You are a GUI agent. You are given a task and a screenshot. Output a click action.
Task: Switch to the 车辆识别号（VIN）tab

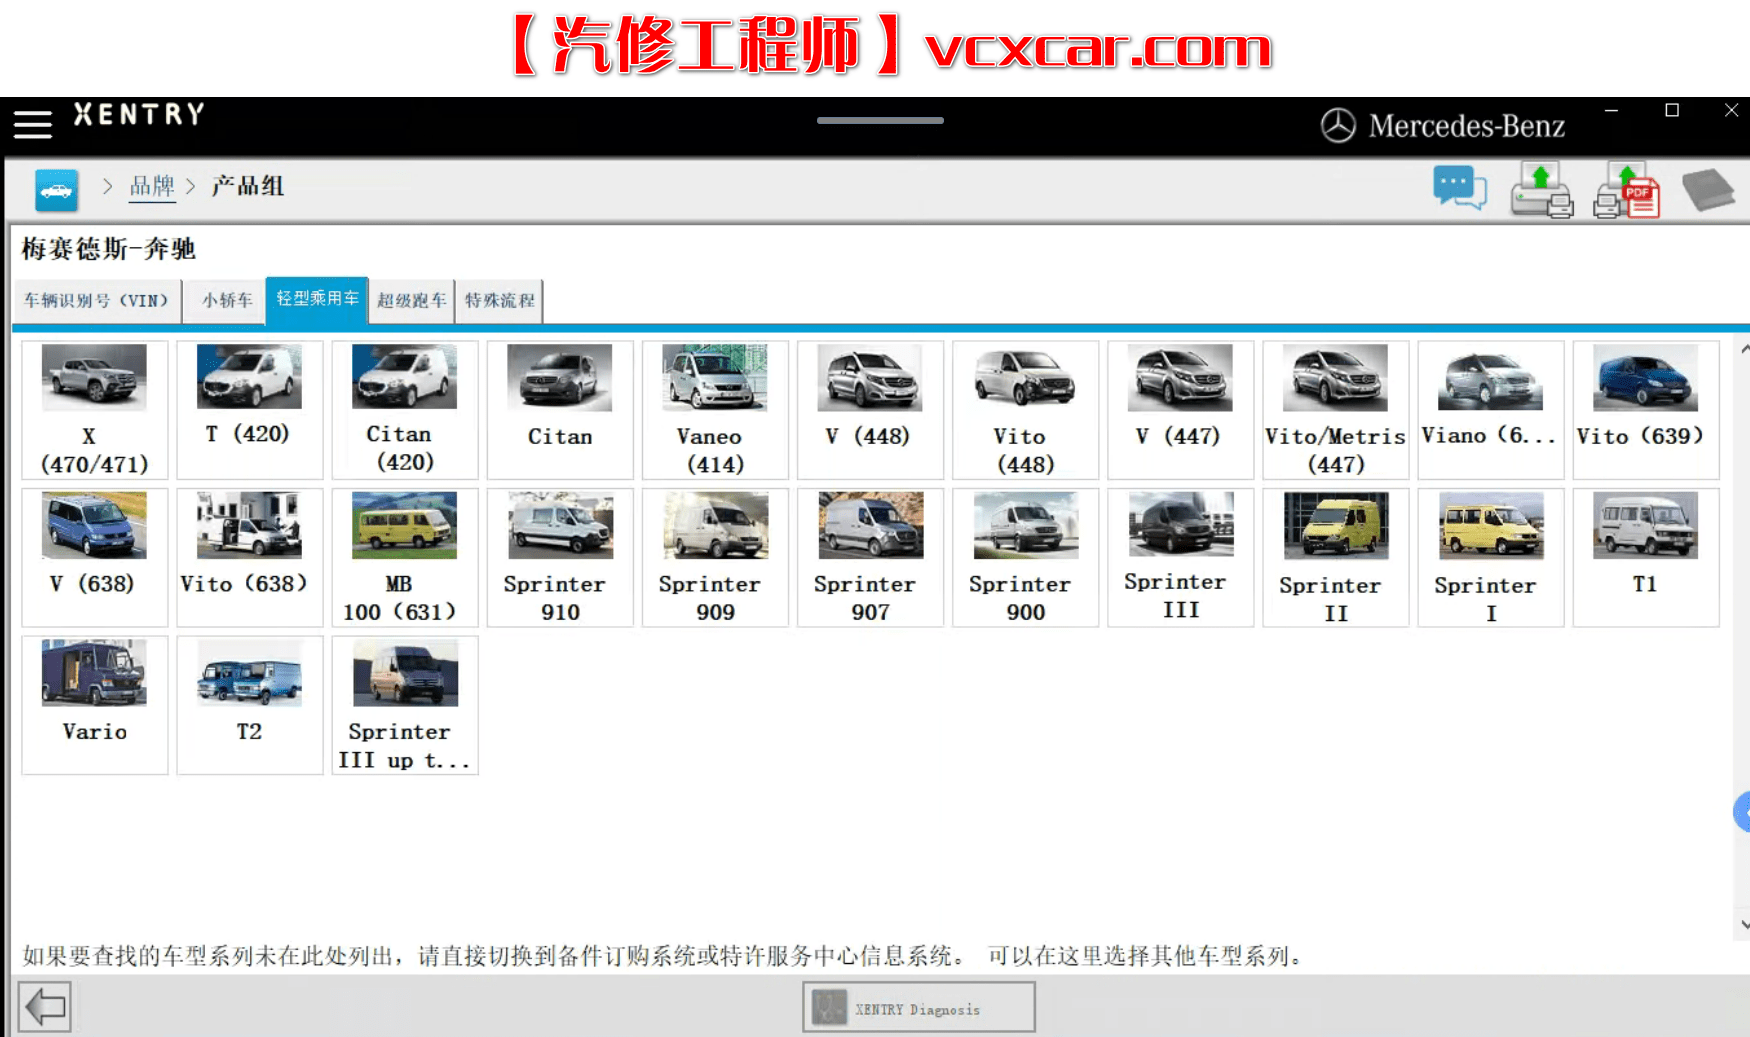pyautogui.click(x=96, y=300)
